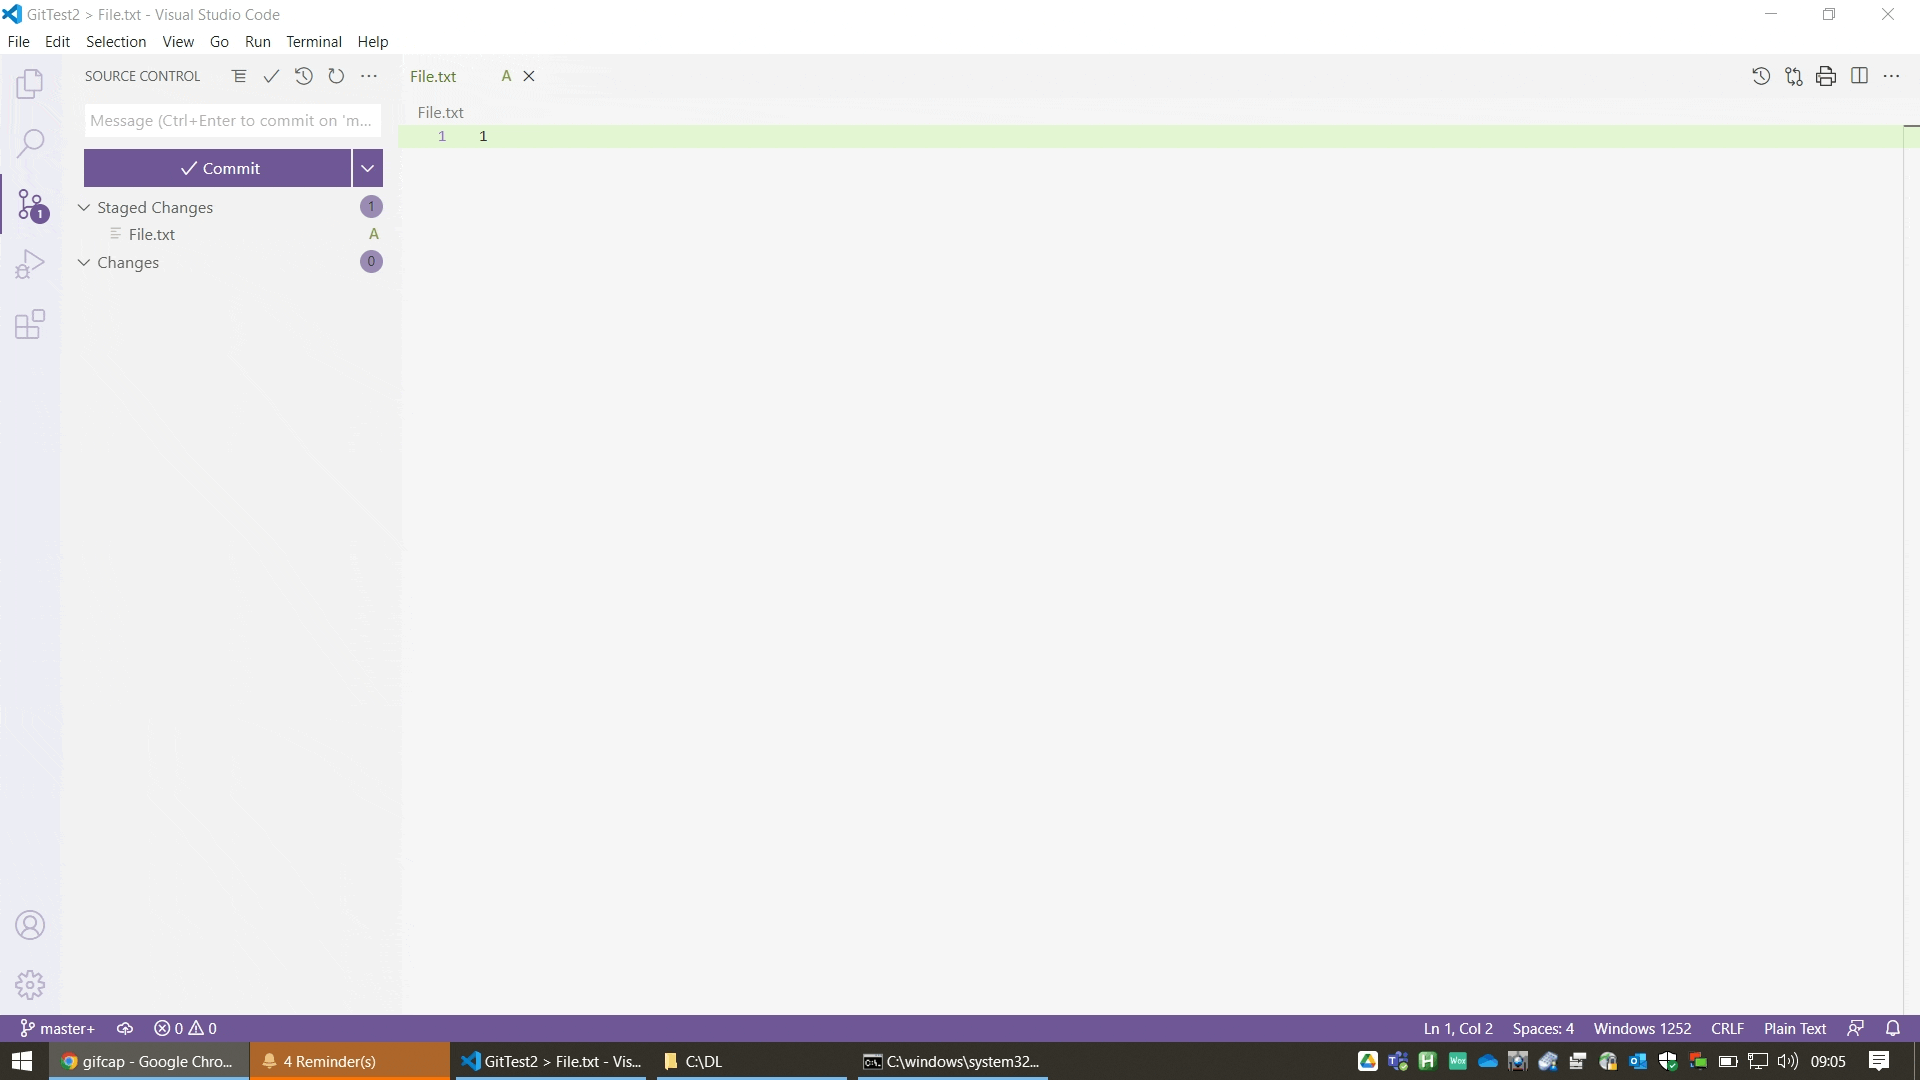Open the Extensions view icon
The image size is (1920, 1080).
(x=30, y=324)
